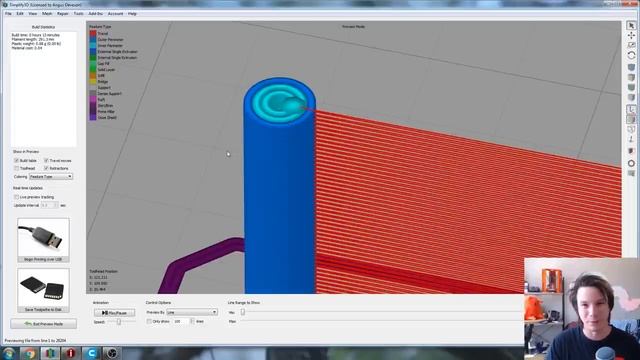Viewport: 640px width, 360px height.
Task: Activate the Scale models tool
Action: click(631, 45)
